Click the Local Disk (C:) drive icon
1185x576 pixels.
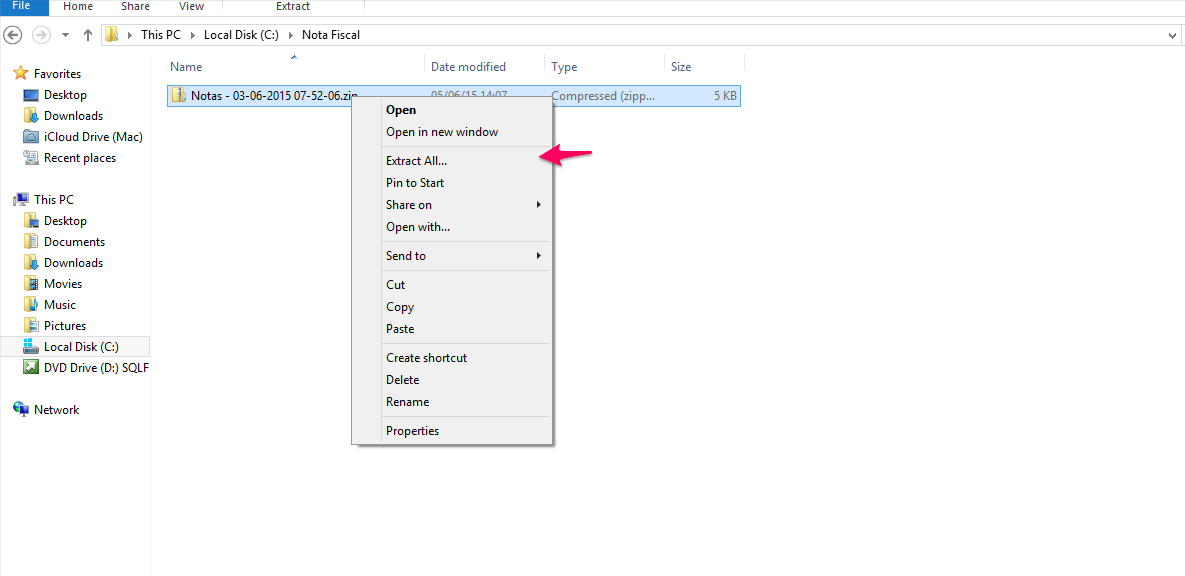(x=31, y=346)
